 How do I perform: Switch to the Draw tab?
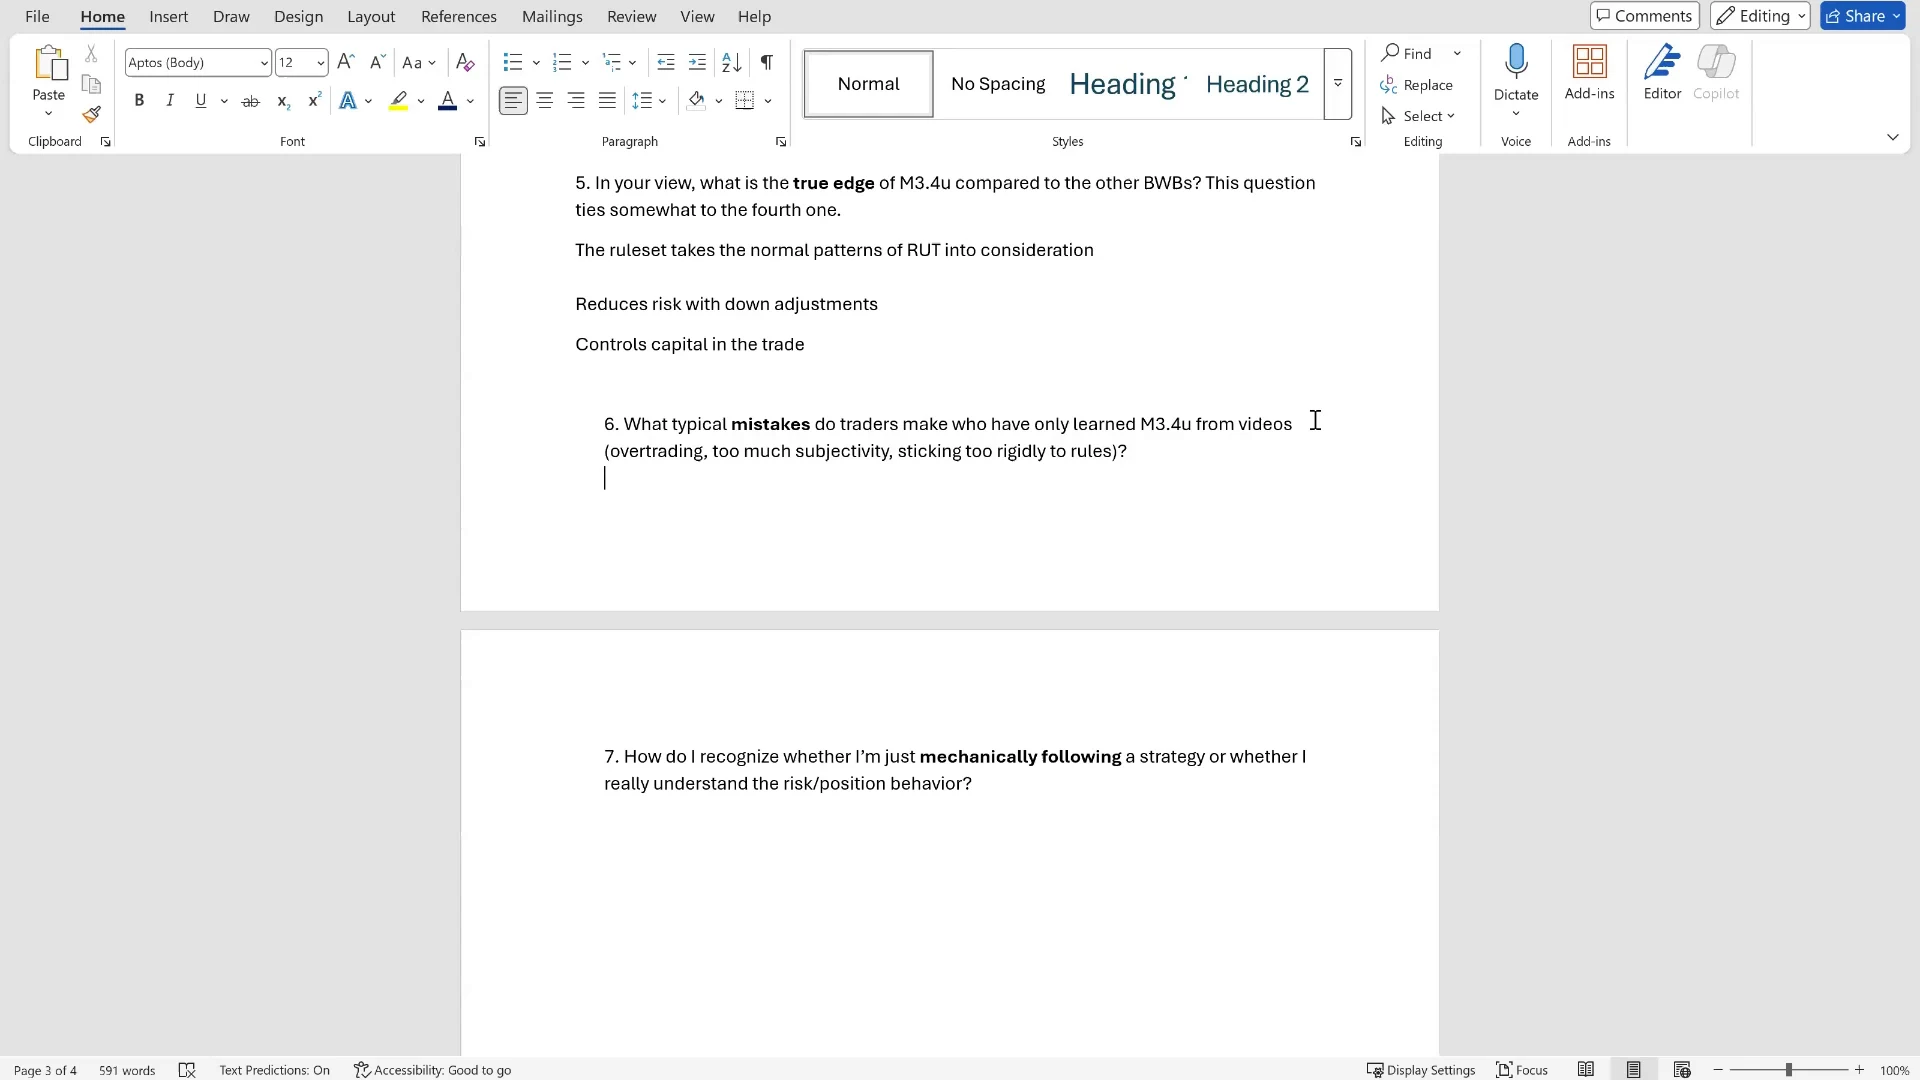231,16
